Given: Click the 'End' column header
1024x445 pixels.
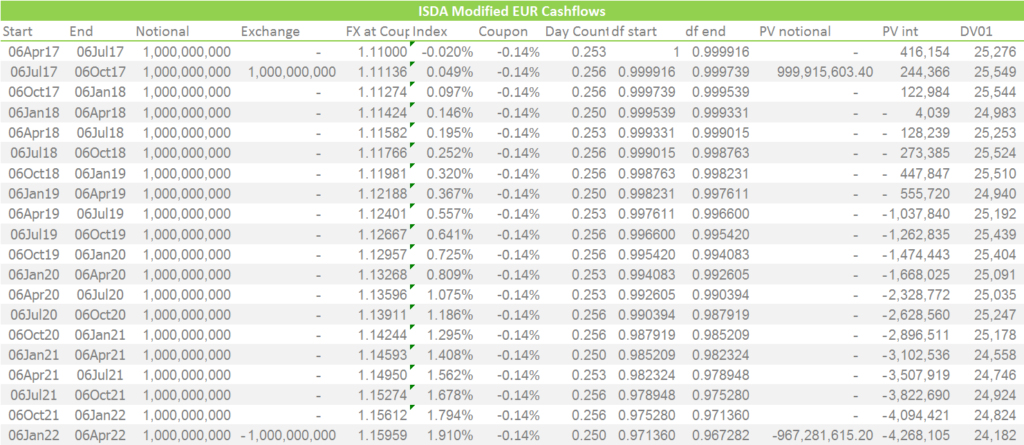Looking at the screenshot, I should (x=81, y=31).
